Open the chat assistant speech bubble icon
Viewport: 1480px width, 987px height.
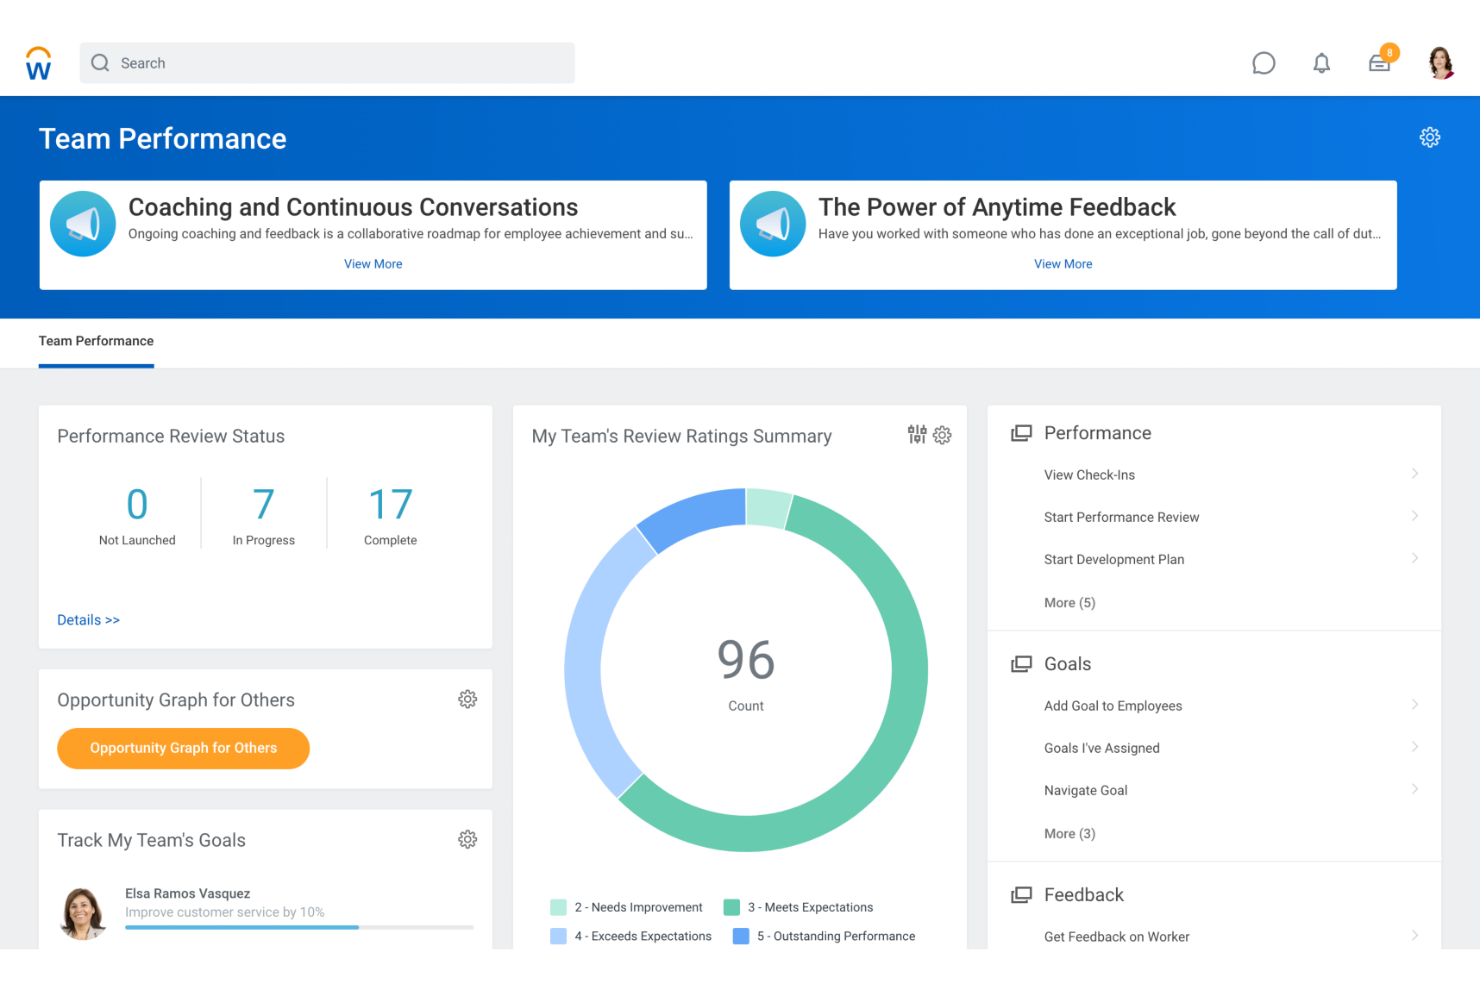[x=1263, y=63]
